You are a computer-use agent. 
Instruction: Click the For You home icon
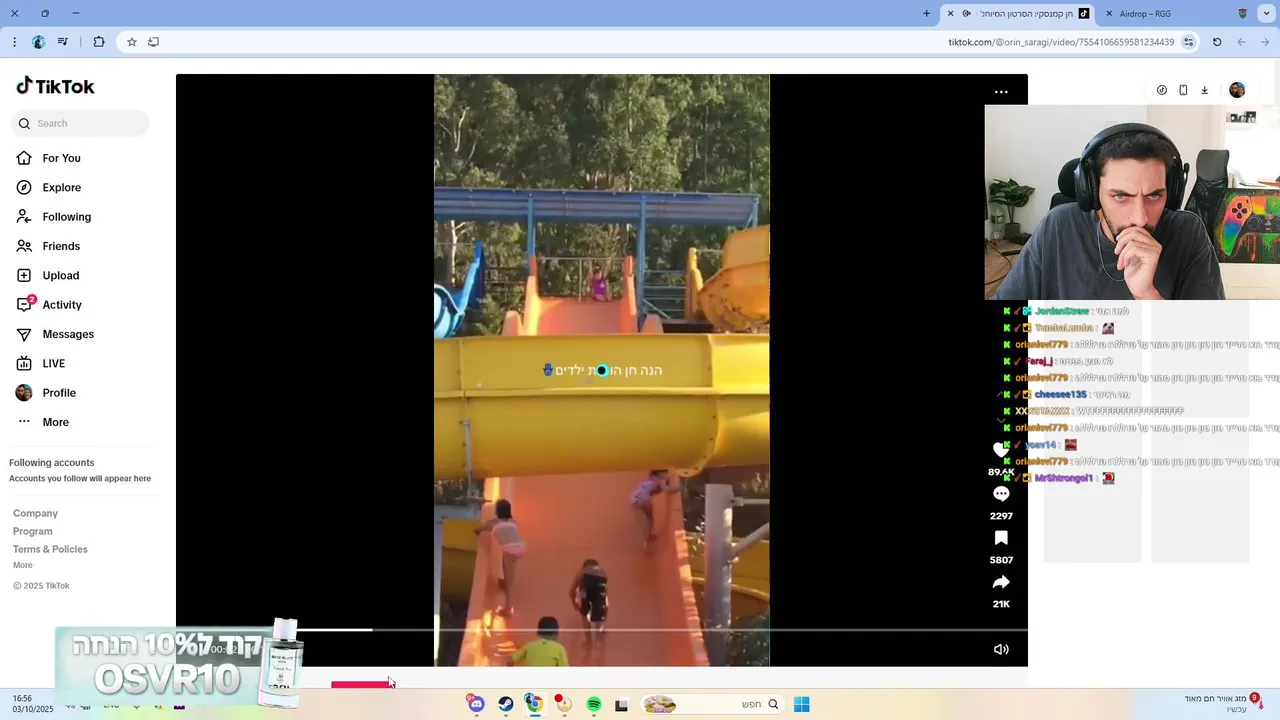pos(24,158)
